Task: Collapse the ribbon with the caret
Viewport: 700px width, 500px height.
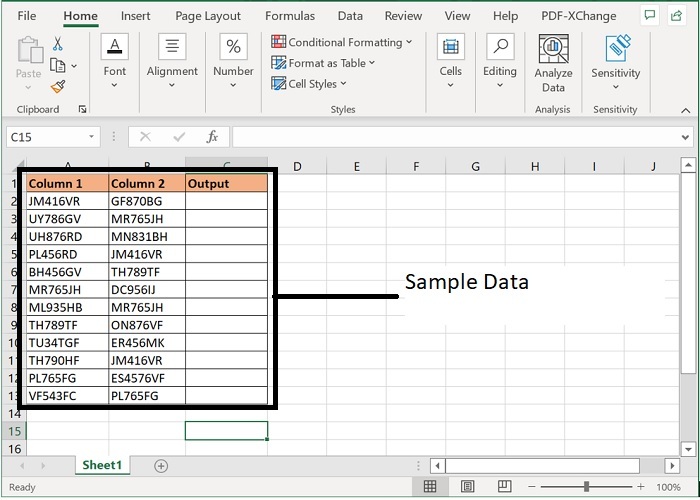Action: 686,111
